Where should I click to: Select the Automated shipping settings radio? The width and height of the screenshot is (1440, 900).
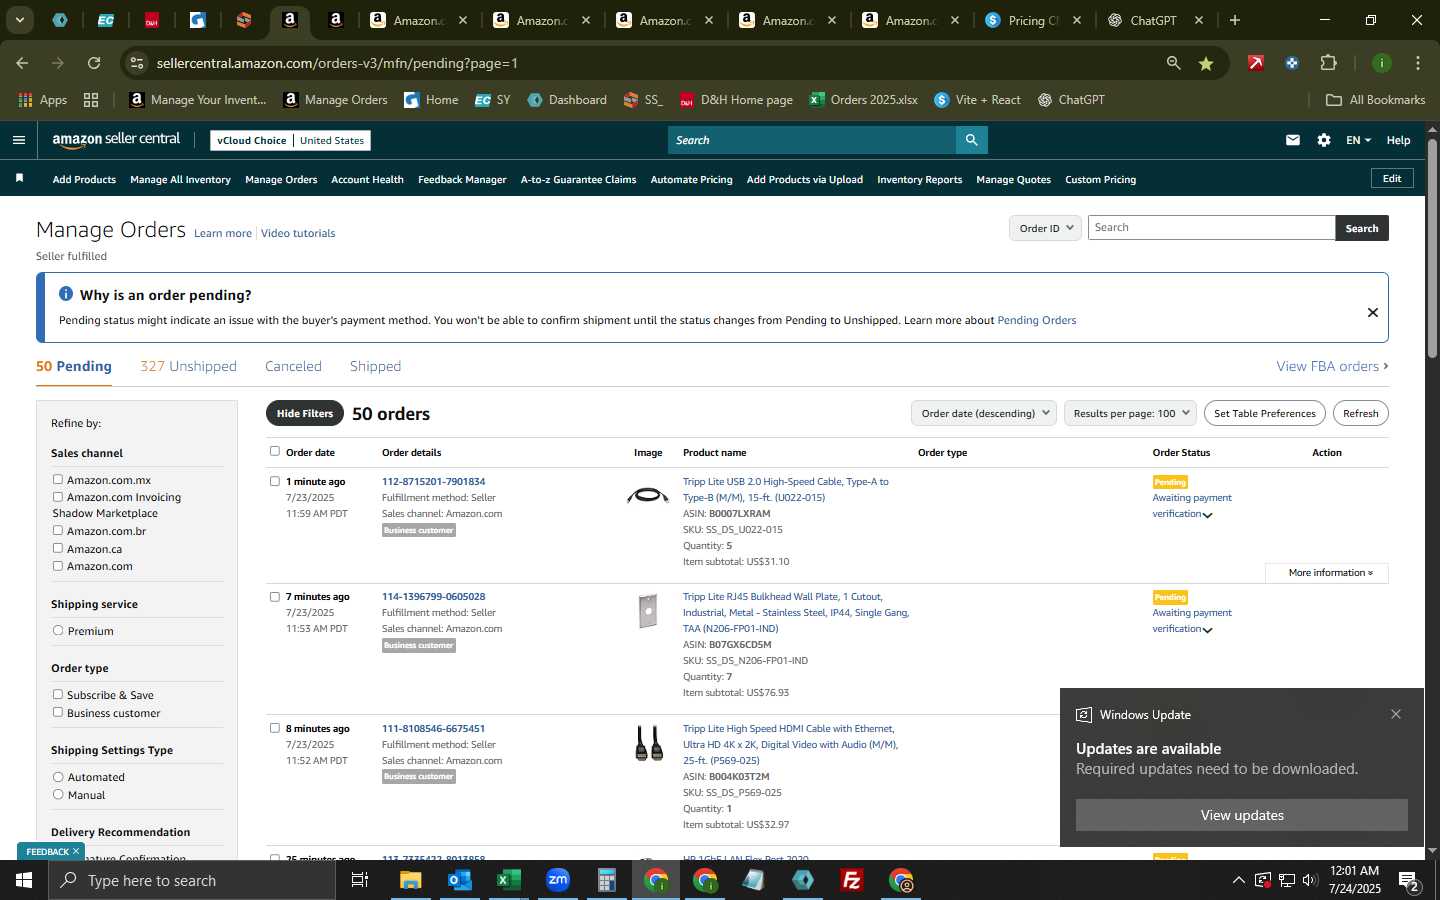(x=58, y=777)
